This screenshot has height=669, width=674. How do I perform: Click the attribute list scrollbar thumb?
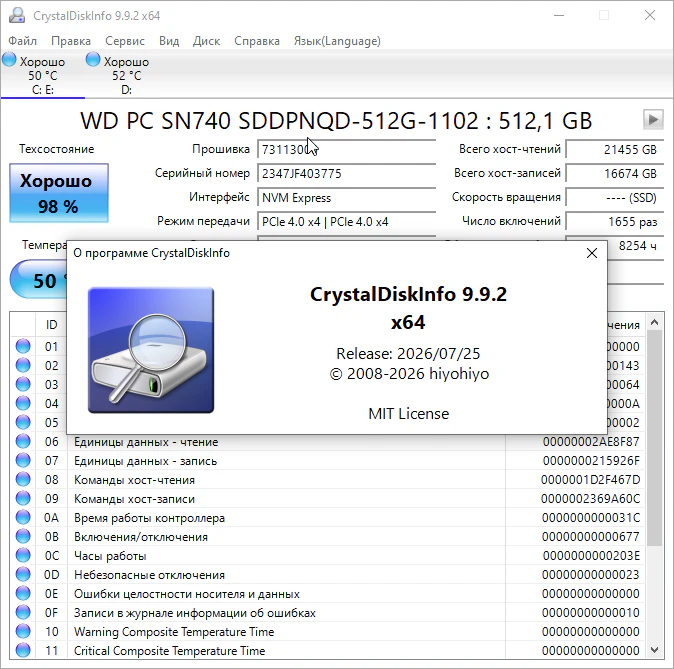pyautogui.click(x=655, y=438)
